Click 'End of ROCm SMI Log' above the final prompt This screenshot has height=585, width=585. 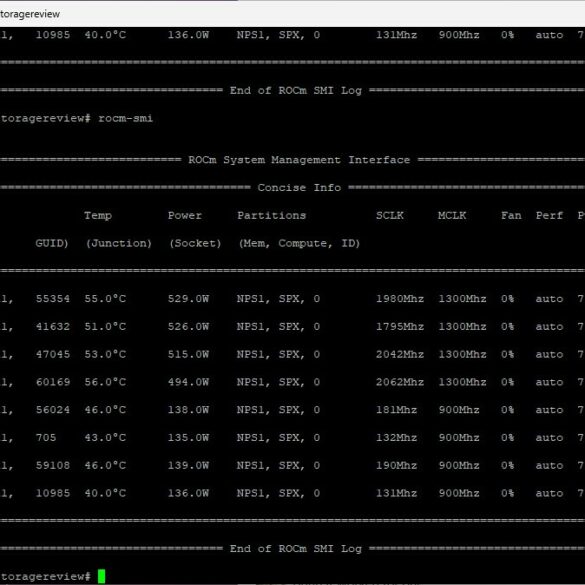296,549
